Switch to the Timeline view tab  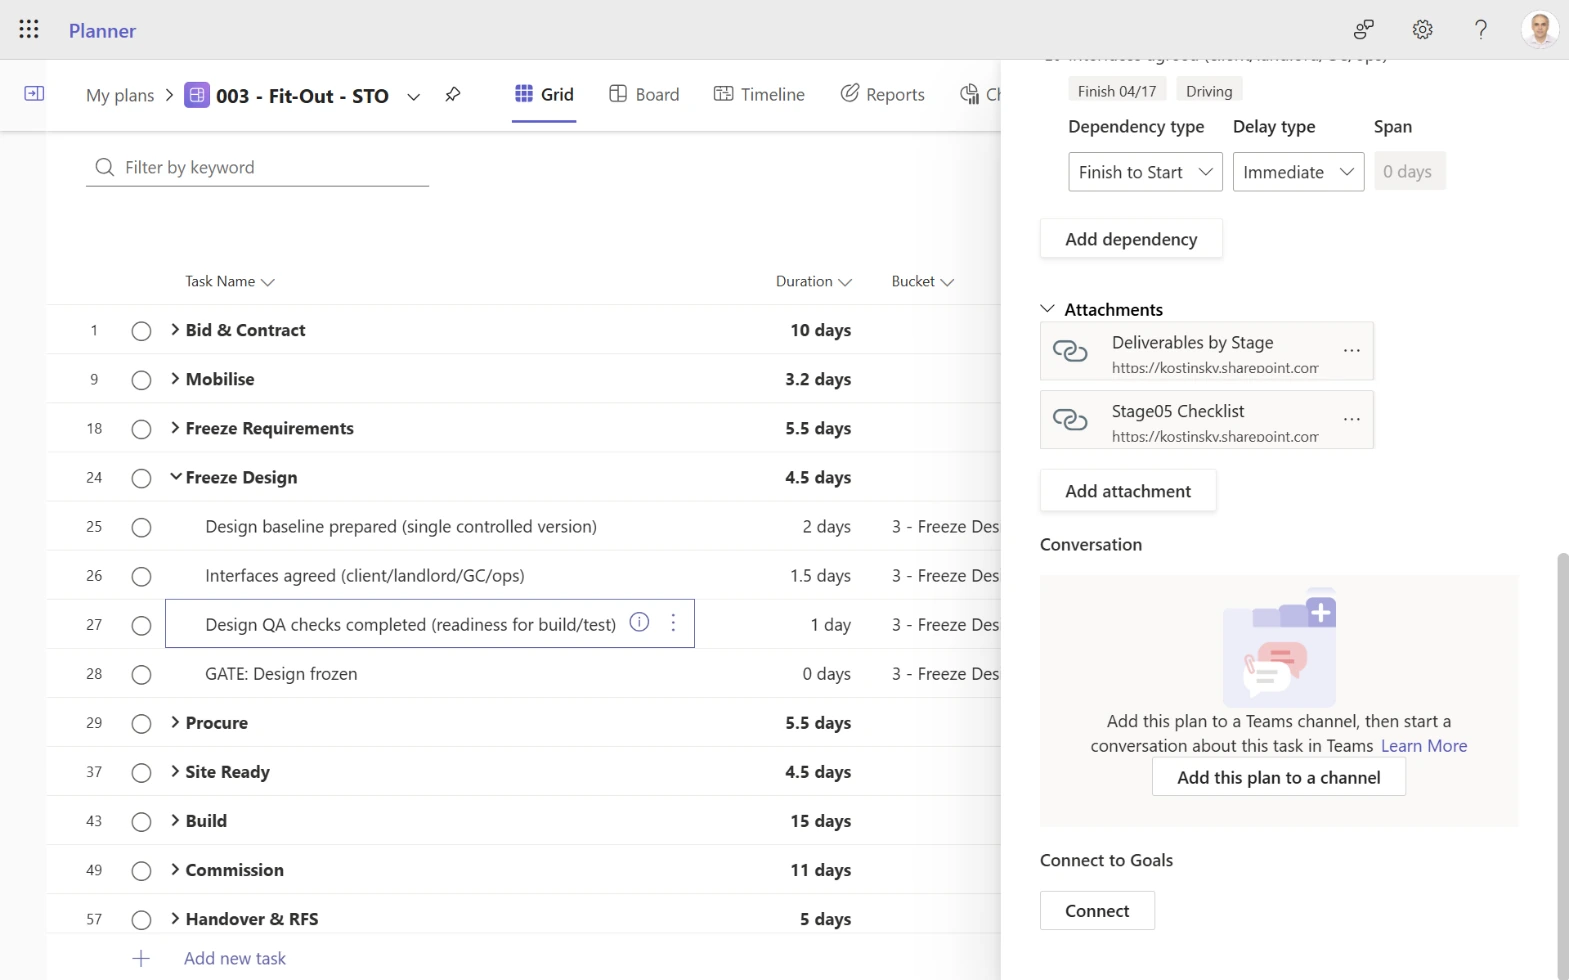[x=759, y=94]
